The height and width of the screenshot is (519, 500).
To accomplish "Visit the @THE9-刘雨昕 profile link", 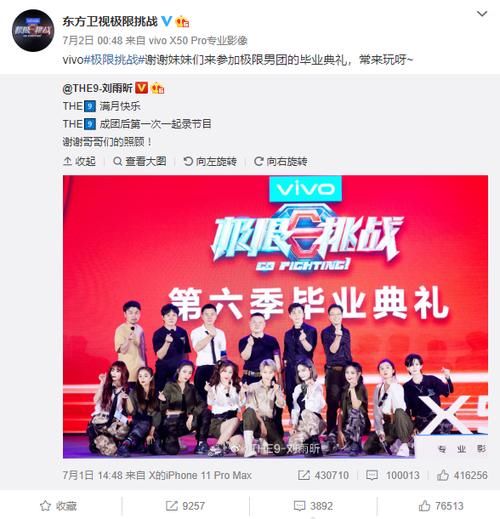I will coord(97,88).
